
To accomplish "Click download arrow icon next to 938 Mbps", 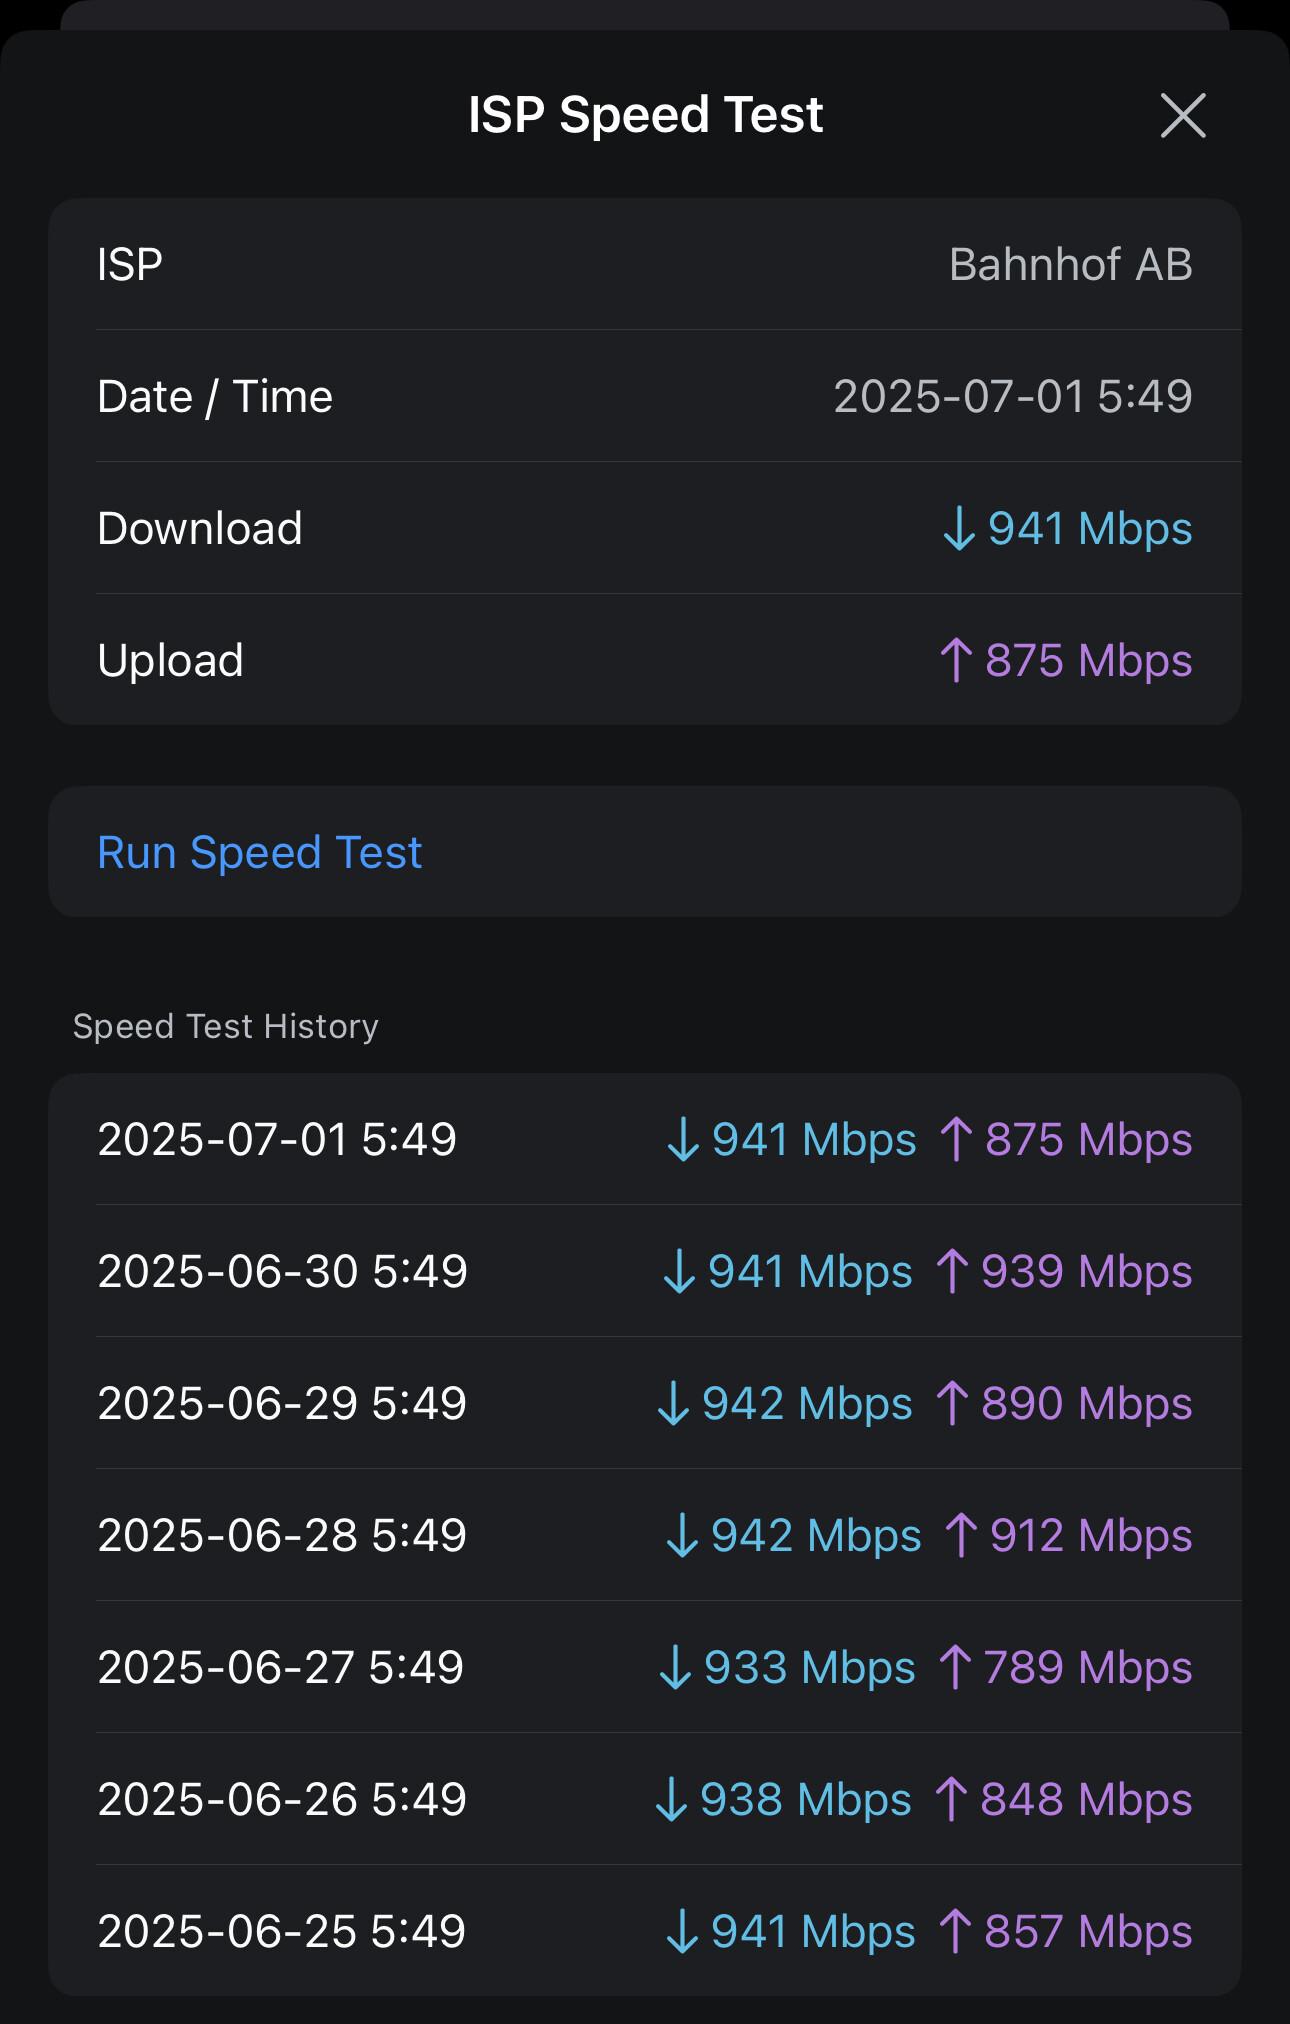I will [671, 1799].
